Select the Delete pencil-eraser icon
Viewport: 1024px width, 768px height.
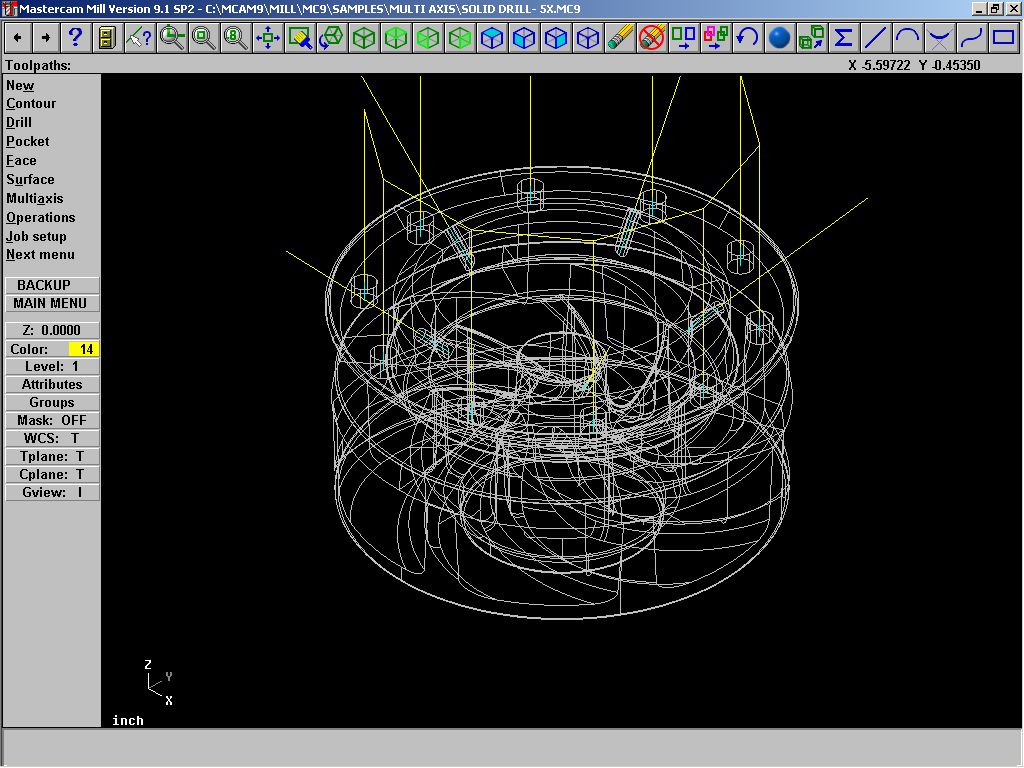click(620, 37)
